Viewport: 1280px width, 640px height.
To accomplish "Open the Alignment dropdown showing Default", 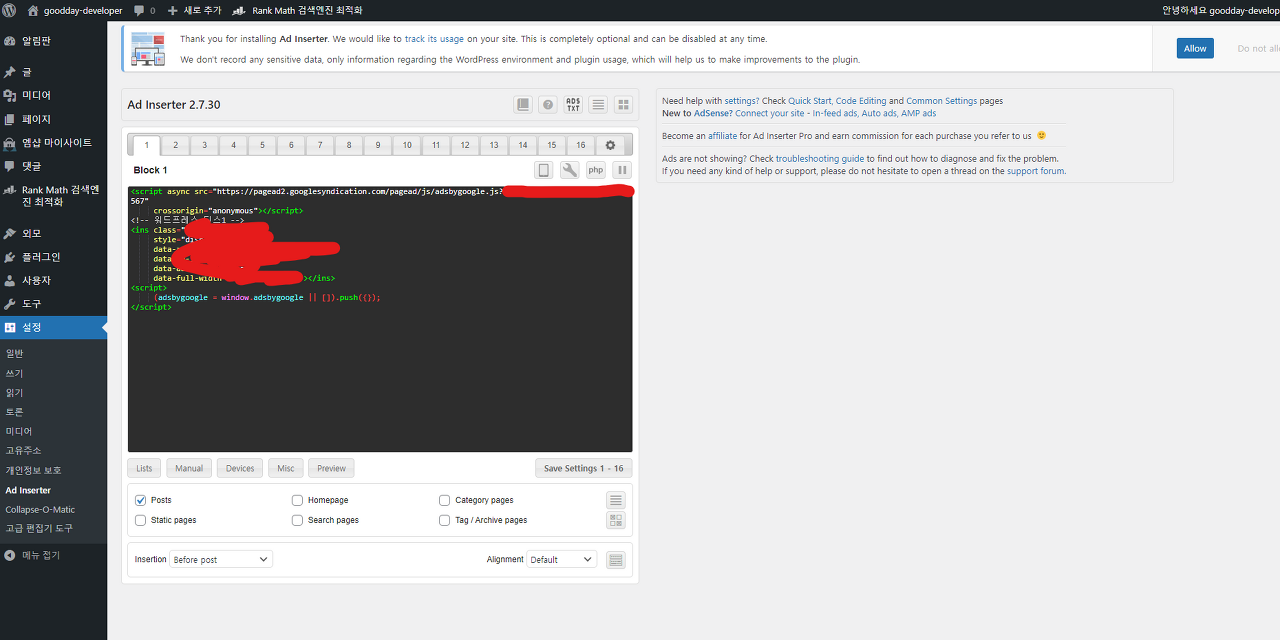I will [x=561, y=560].
